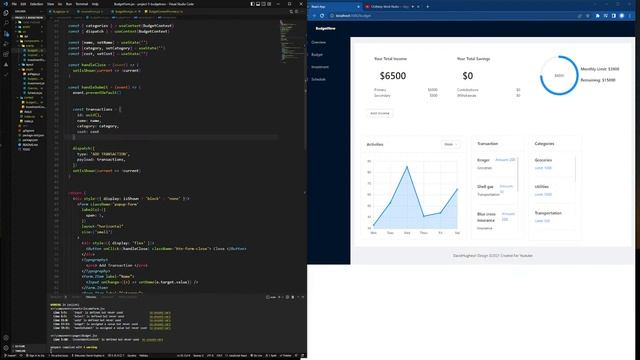Open the Week dropdown on the Activities chart
Image resolution: width=640 pixels, height=360 pixels.
tap(450, 144)
